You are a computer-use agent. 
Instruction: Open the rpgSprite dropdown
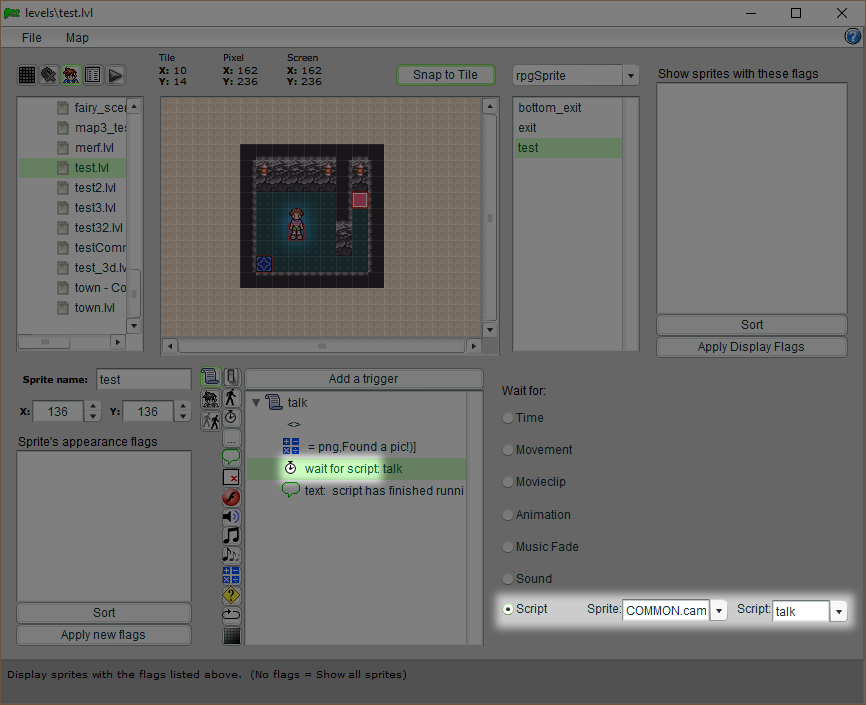pyautogui.click(x=630, y=76)
